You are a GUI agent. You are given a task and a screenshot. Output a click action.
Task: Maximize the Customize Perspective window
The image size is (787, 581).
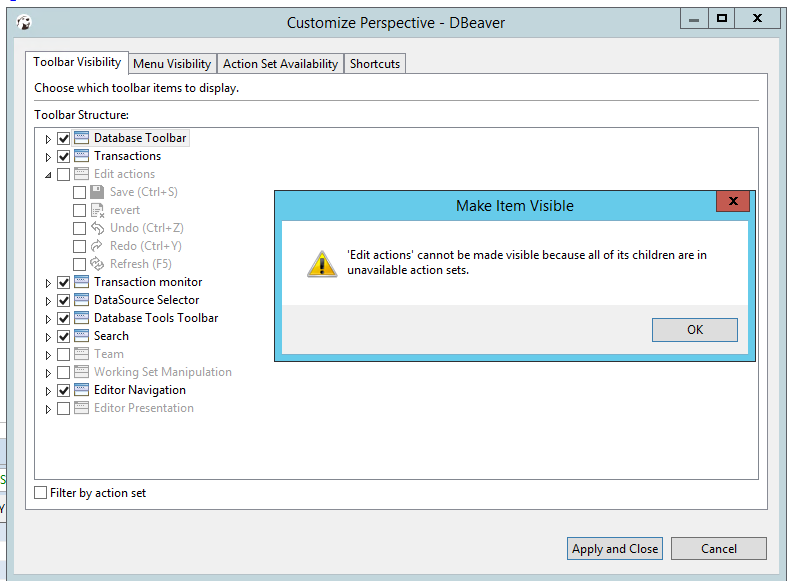click(722, 19)
